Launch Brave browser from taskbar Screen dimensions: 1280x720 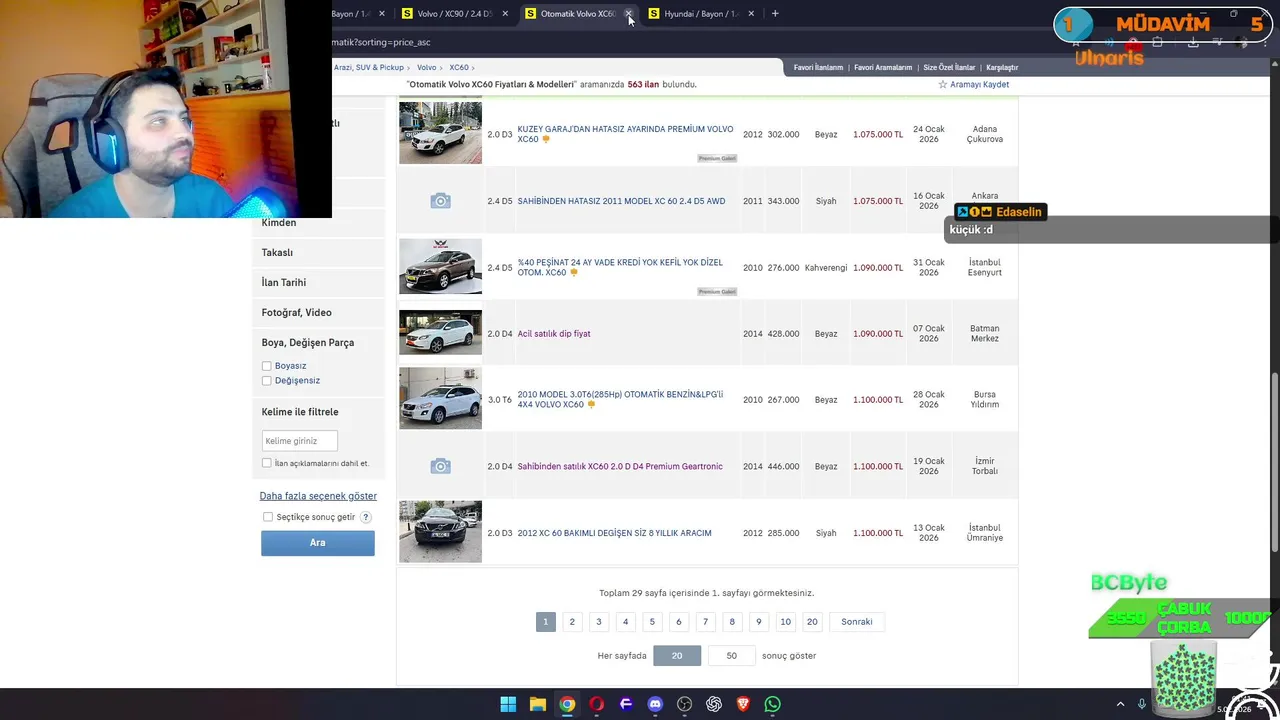(743, 704)
